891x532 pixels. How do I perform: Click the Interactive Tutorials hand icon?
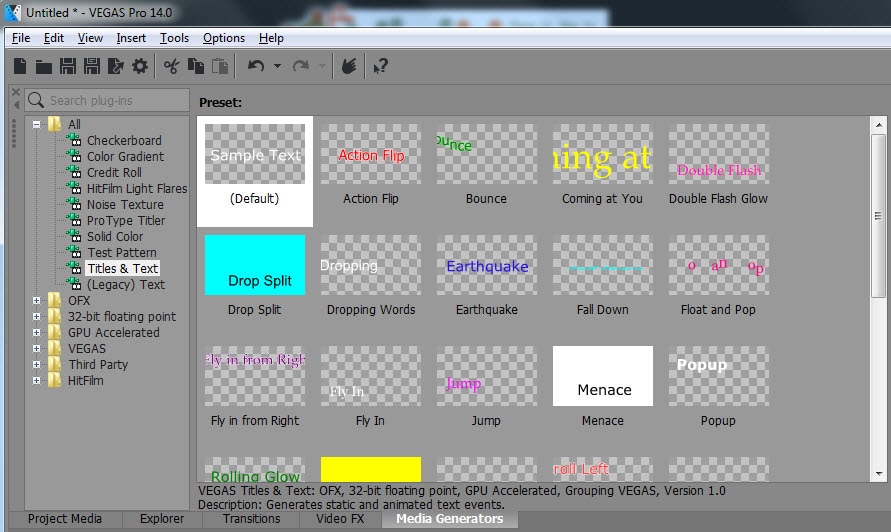tap(349, 66)
